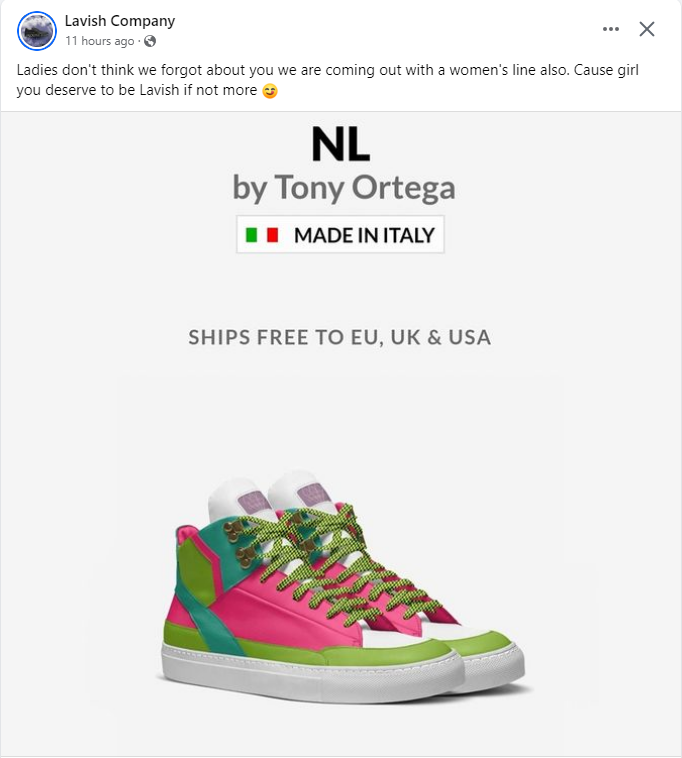Click the Italian flag icon in the badge
The image size is (682, 758).
pyautogui.click(x=262, y=236)
